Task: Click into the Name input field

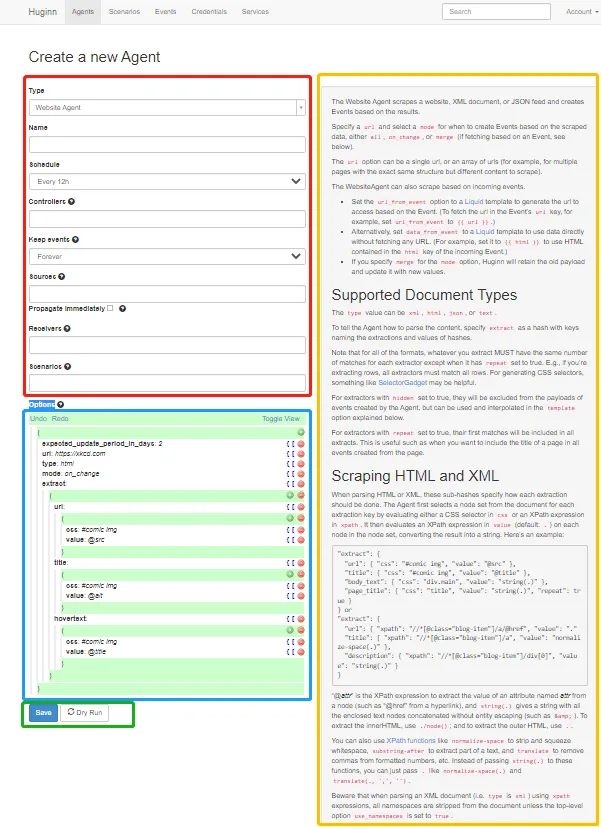Action: 167,144
